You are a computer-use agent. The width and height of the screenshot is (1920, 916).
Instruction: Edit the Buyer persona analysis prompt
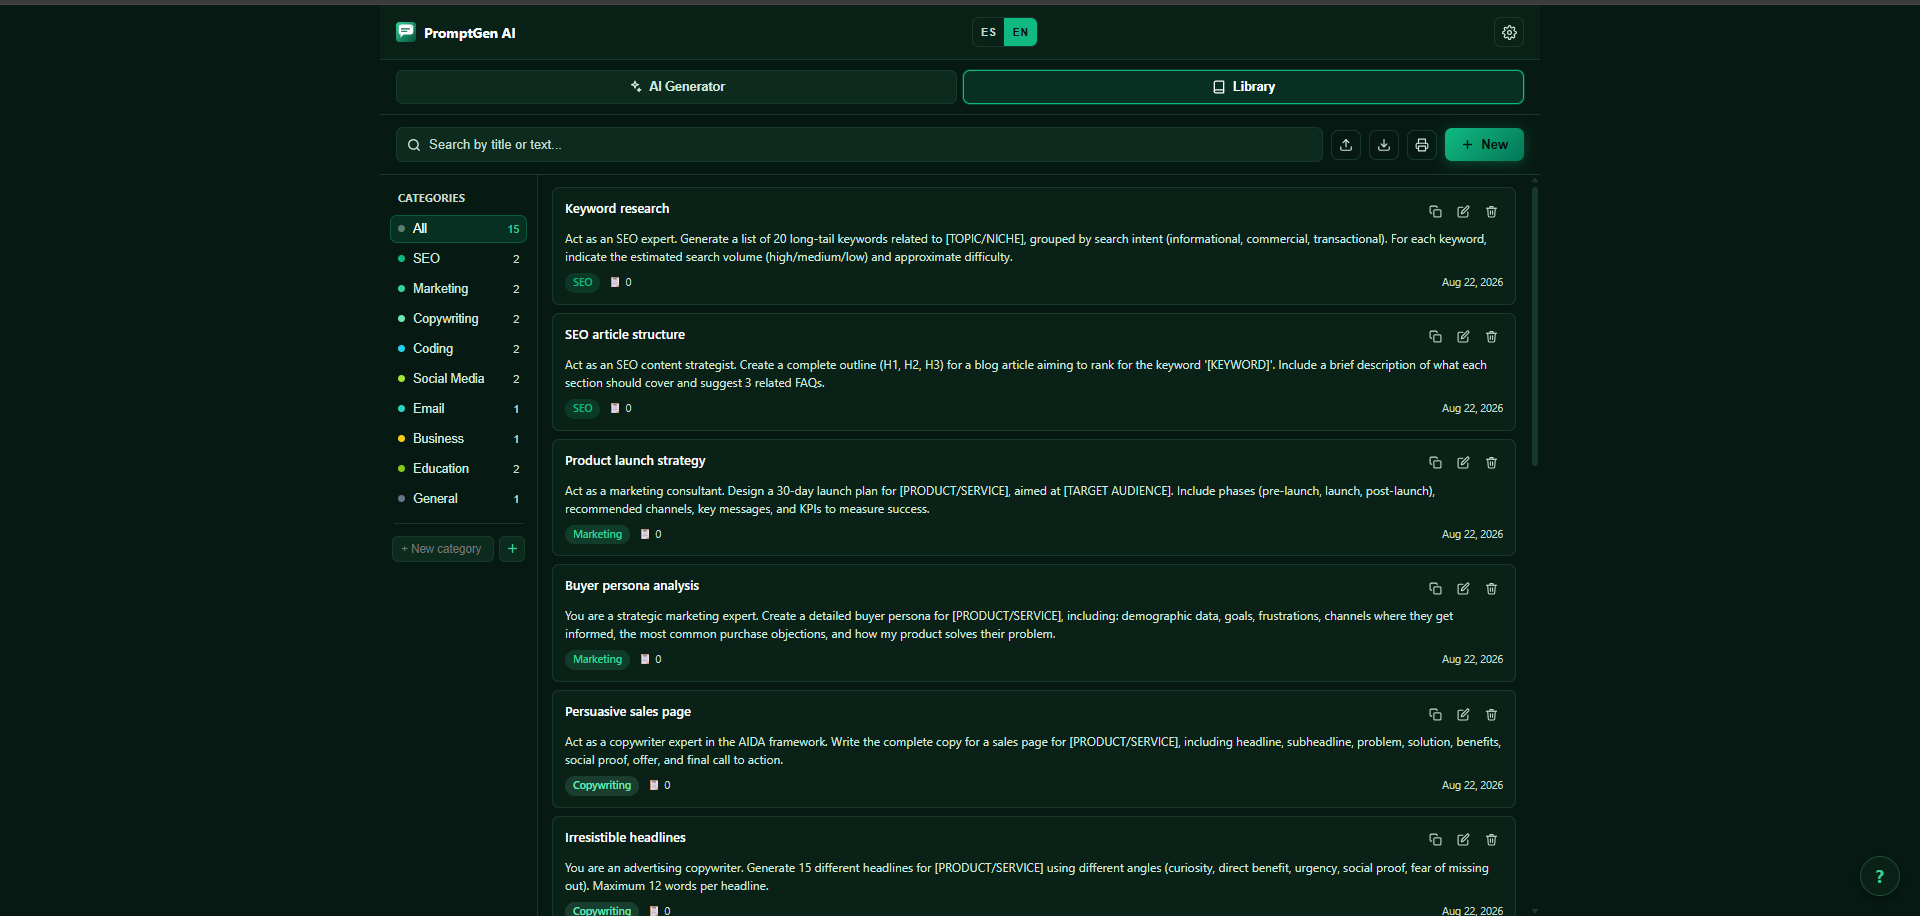(1463, 589)
